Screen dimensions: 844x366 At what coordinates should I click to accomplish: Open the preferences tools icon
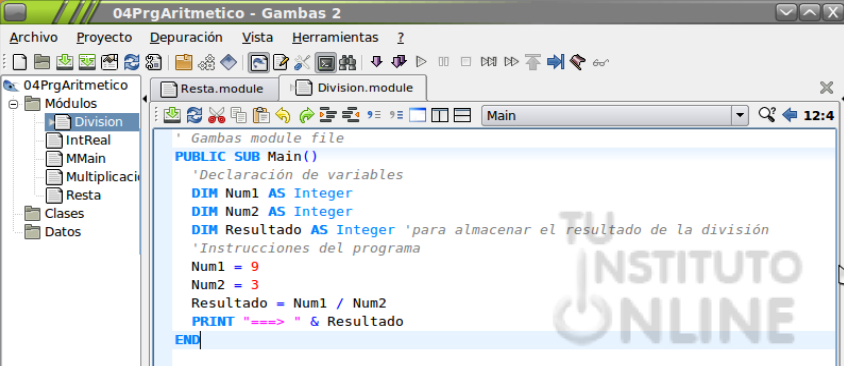click(302, 62)
